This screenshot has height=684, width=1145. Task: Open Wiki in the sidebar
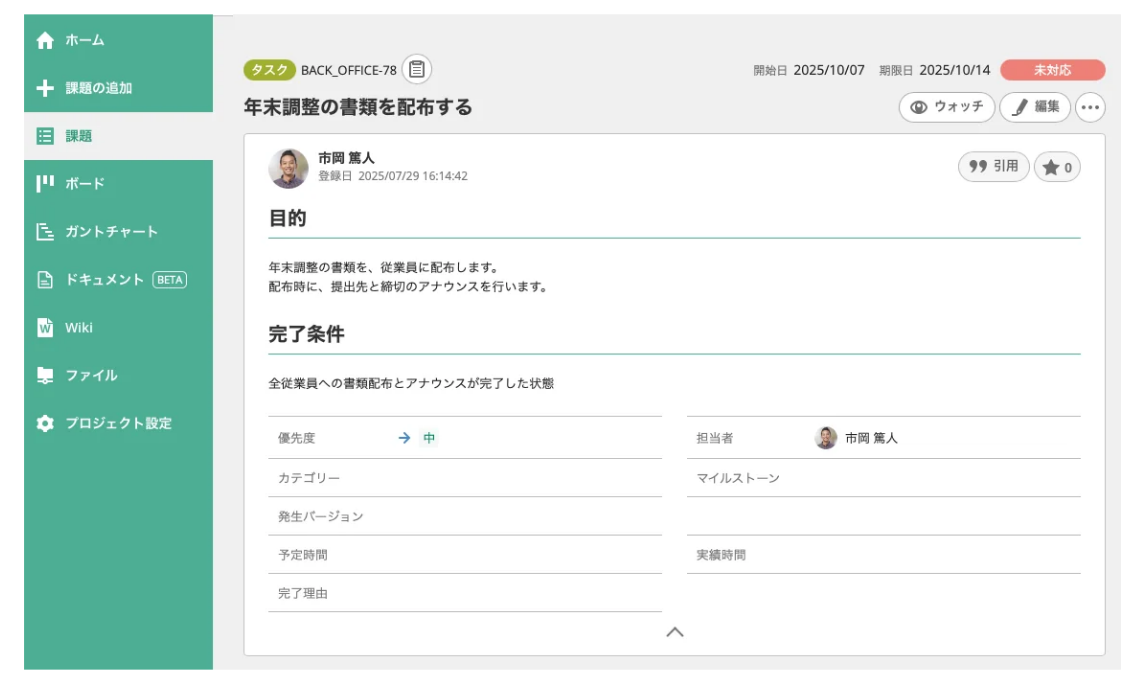118,327
